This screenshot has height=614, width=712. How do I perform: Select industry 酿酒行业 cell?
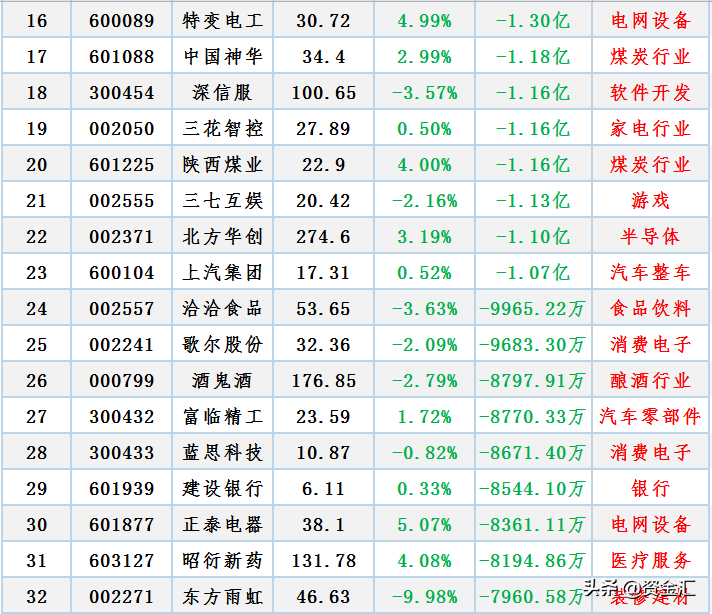click(x=650, y=381)
